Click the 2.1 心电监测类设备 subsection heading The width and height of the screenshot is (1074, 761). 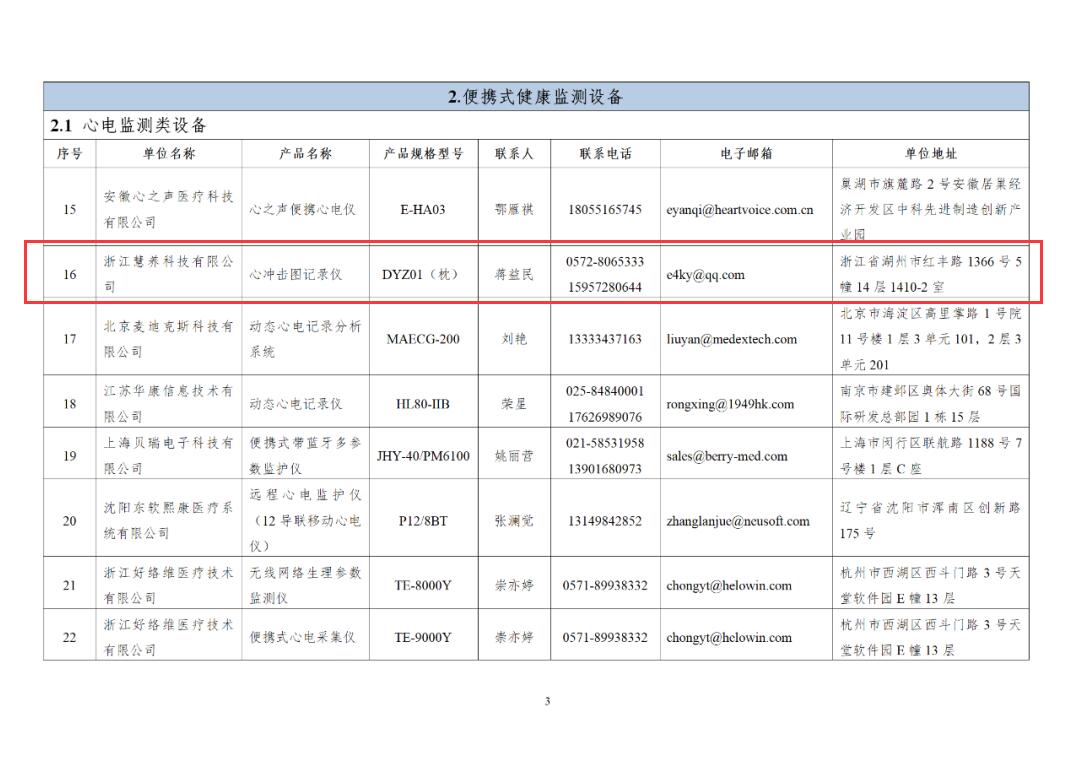129,126
